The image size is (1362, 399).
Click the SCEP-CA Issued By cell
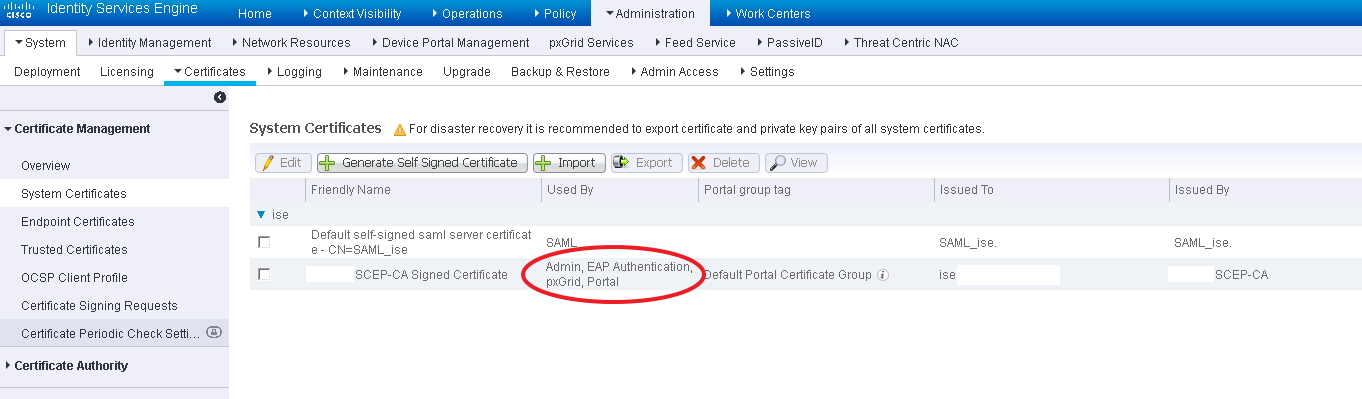pyautogui.click(x=1241, y=274)
